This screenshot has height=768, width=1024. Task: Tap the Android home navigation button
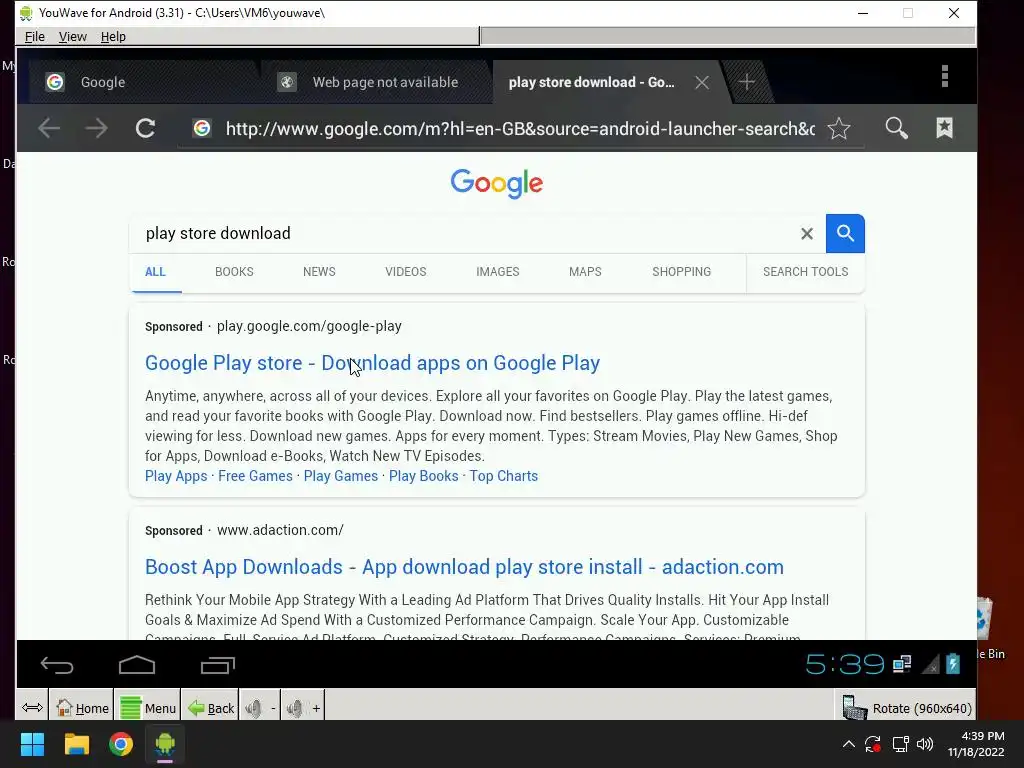tap(137, 665)
